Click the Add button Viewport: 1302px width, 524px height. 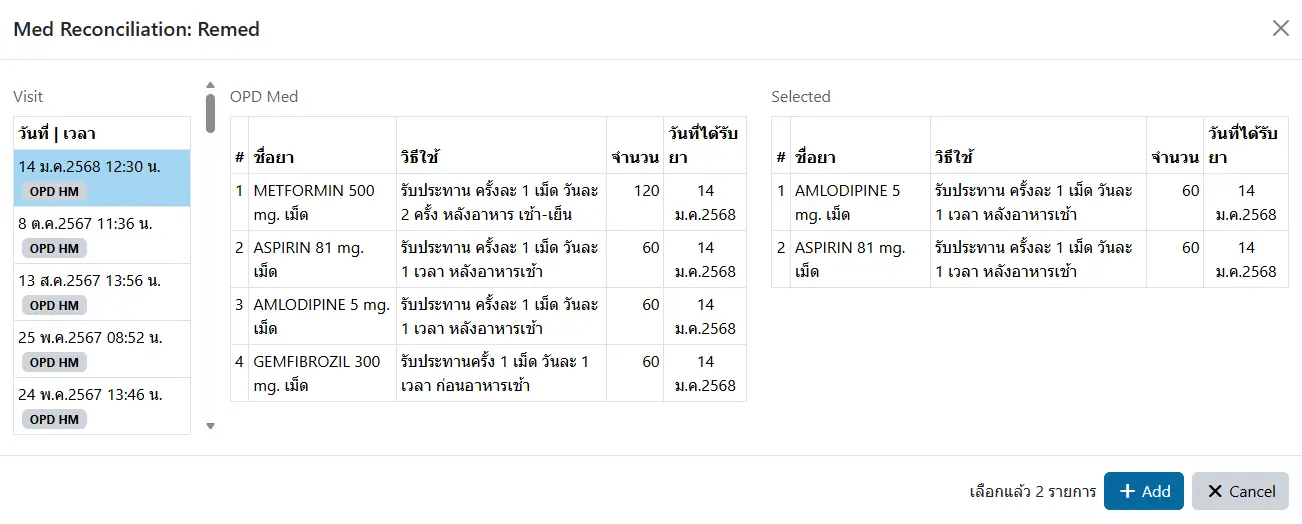(1144, 491)
